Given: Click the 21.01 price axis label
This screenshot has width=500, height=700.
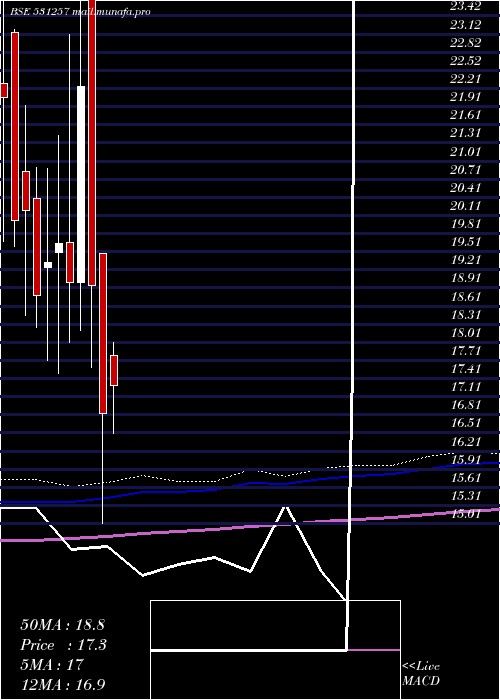Looking at the screenshot, I should tap(465, 152).
